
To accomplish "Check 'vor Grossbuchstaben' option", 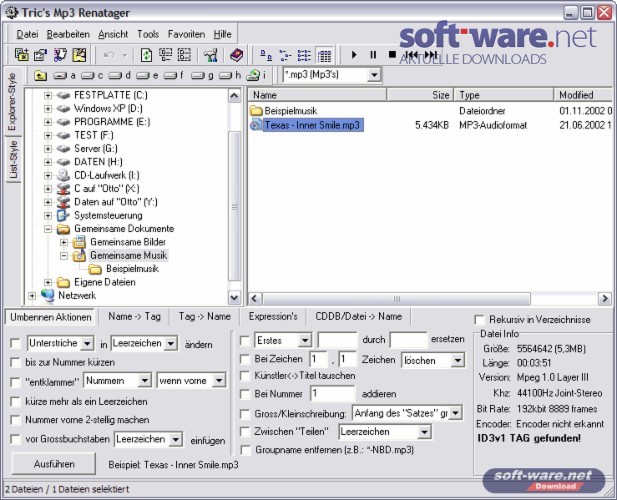I will click(15, 439).
